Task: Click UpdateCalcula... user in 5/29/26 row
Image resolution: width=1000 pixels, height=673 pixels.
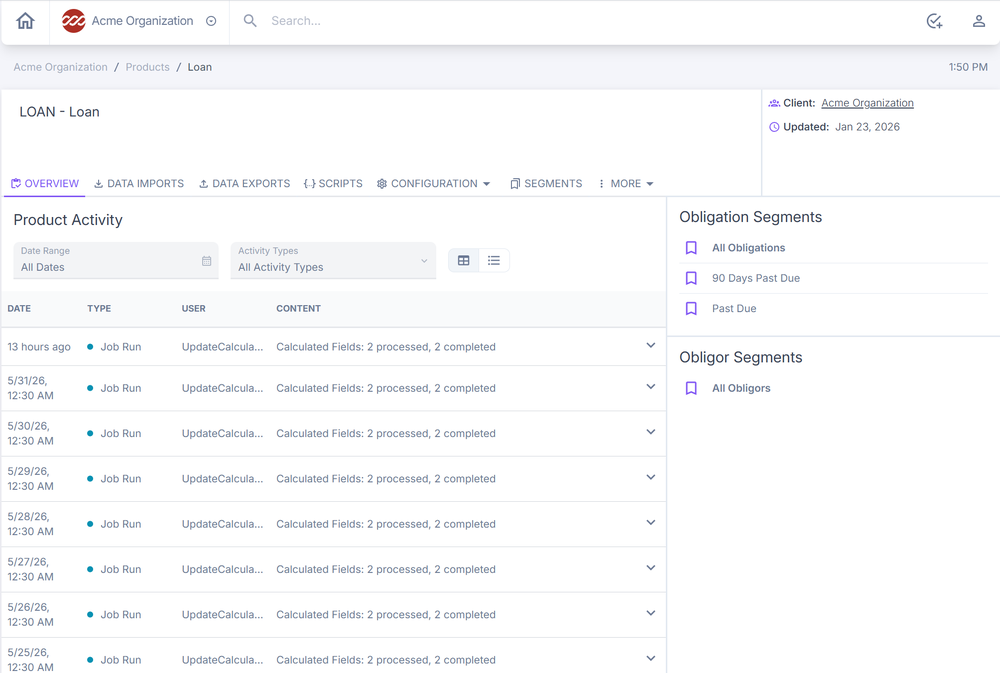Action: pos(223,478)
